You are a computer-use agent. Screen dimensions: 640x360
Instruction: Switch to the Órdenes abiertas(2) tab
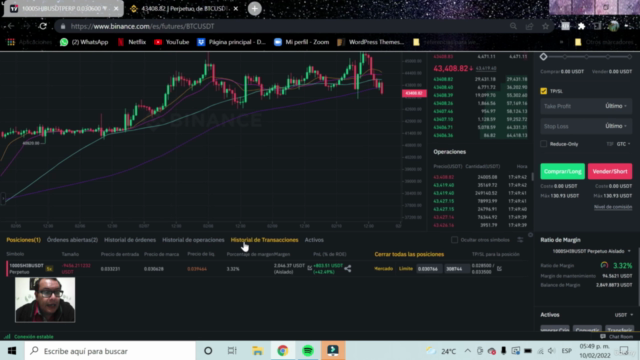(72, 240)
